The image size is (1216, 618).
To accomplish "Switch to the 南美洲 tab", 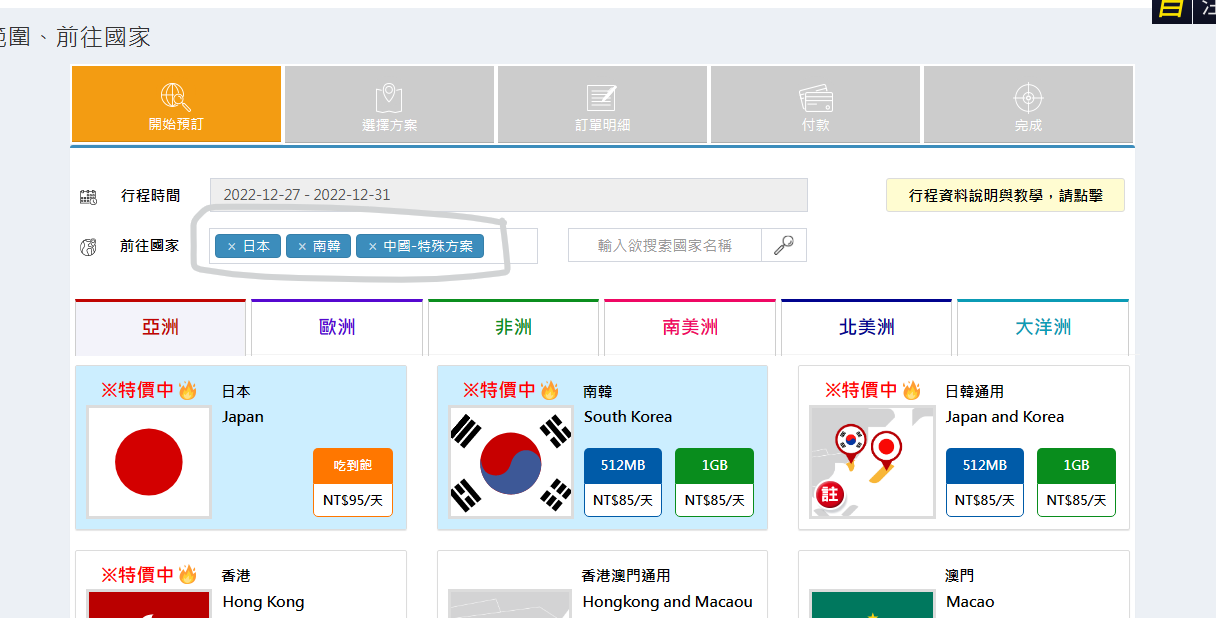I will pyautogui.click(x=690, y=327).
